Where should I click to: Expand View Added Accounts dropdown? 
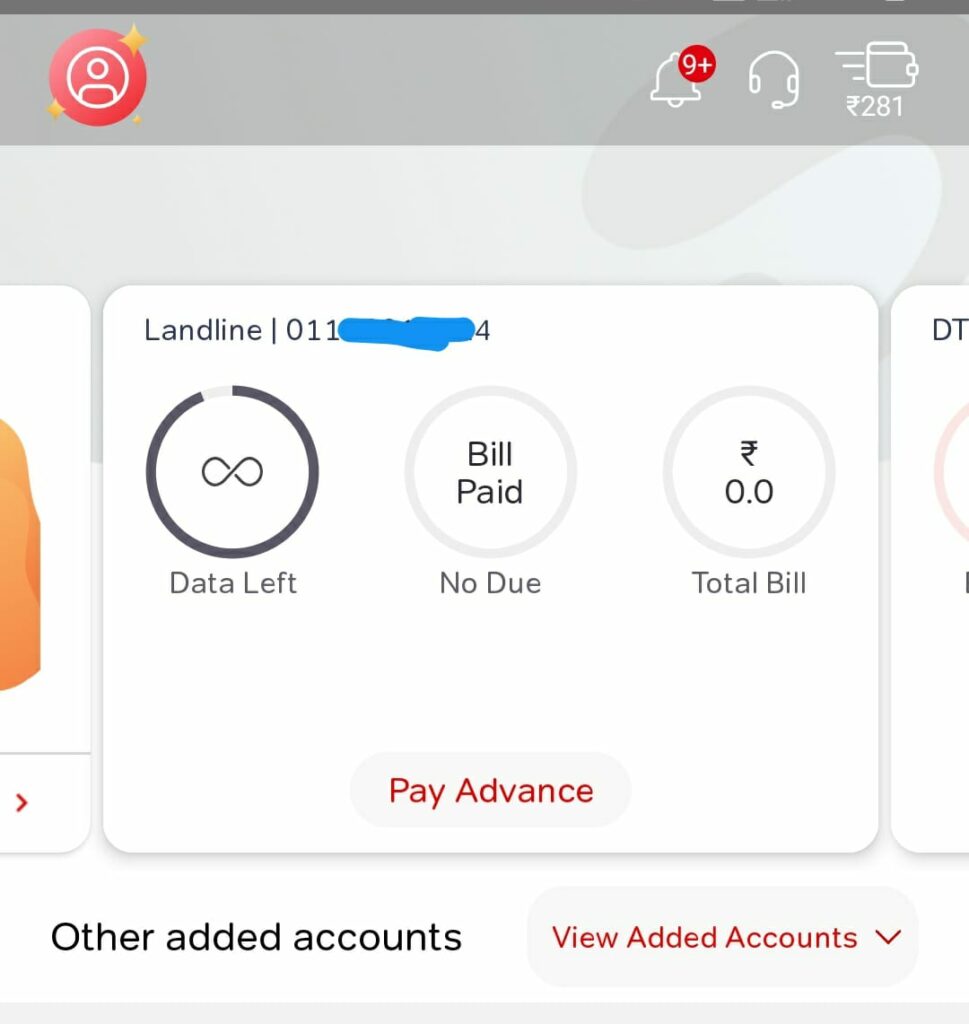[722, 937]
